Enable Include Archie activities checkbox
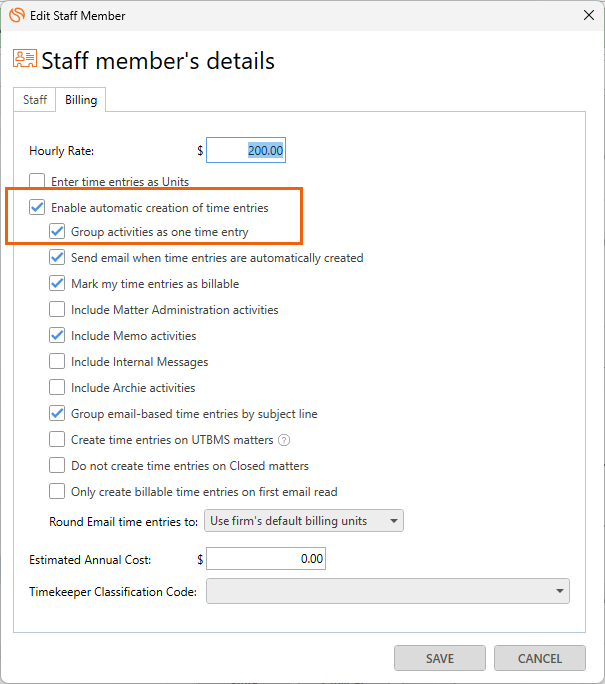This screenshot has height=684, width=605. (57, 387)
